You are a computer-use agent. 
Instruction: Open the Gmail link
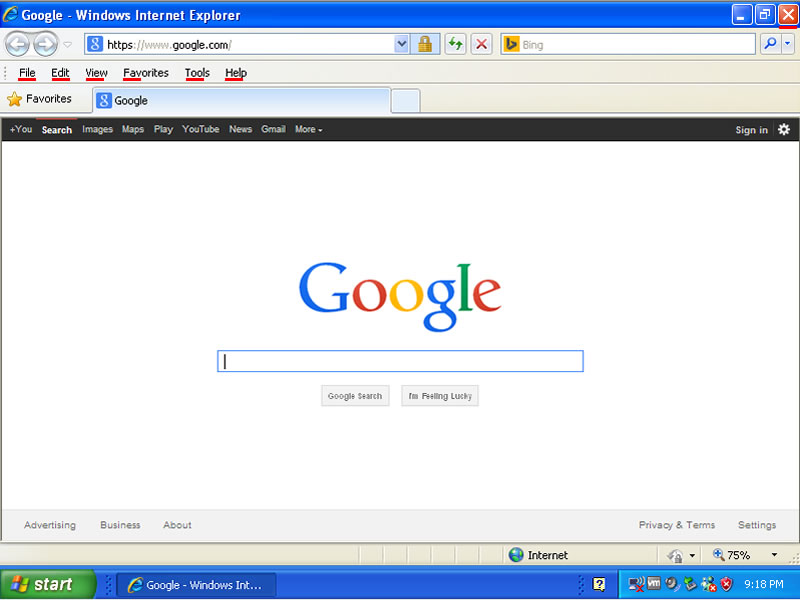(273, 130)
